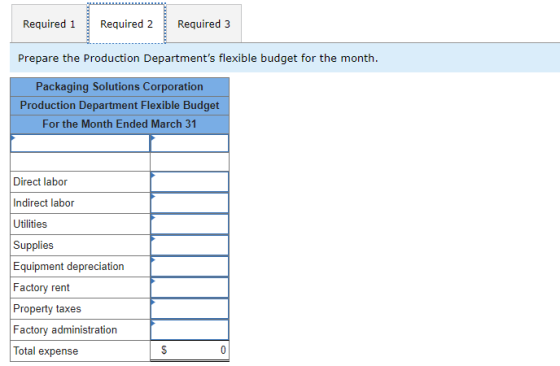
Task: Click the Packaging Solutions Corporation title header
Action: click(x=120, y=87)
